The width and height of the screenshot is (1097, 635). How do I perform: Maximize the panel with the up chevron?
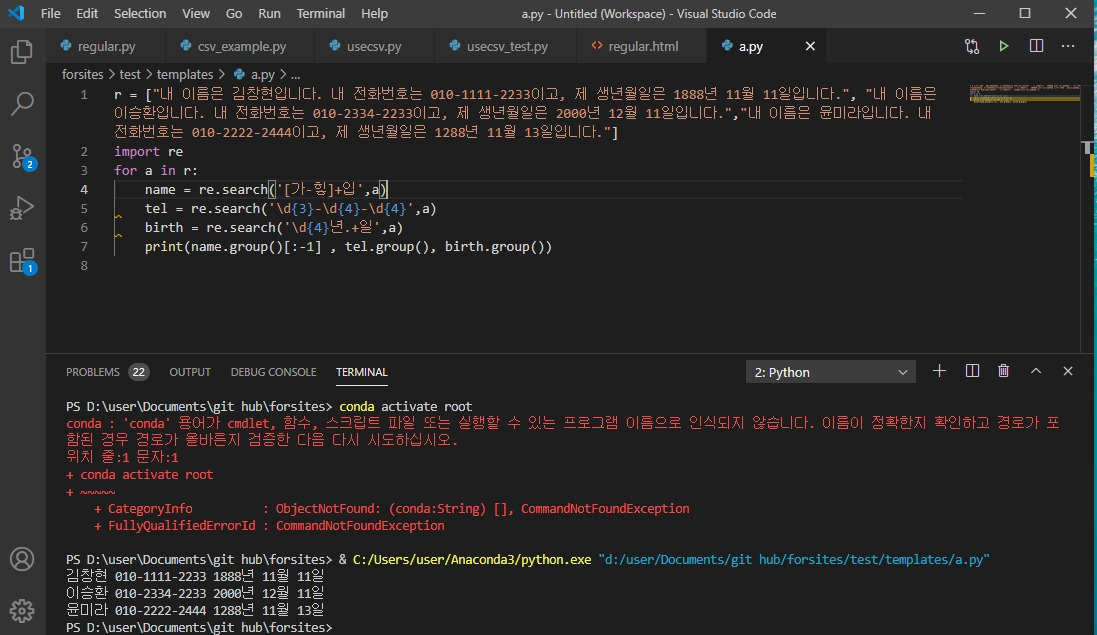pyautogui.click(x=1035, y=371)
